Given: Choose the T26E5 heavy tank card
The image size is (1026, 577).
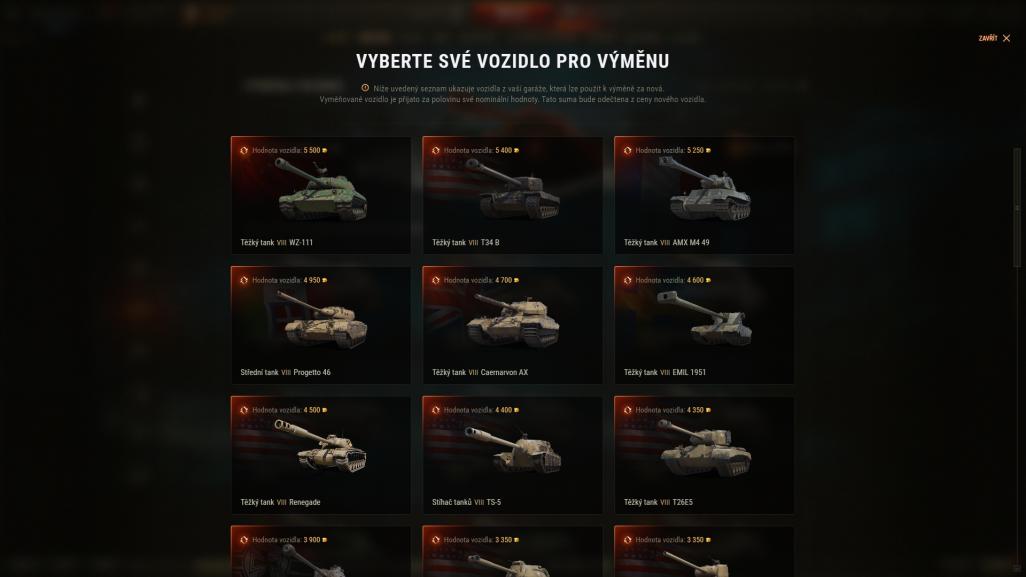Looking at the screenshot, I should point(704,455).
